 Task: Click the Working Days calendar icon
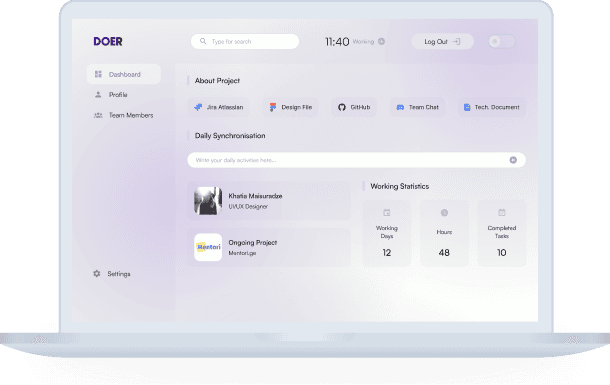386,213
